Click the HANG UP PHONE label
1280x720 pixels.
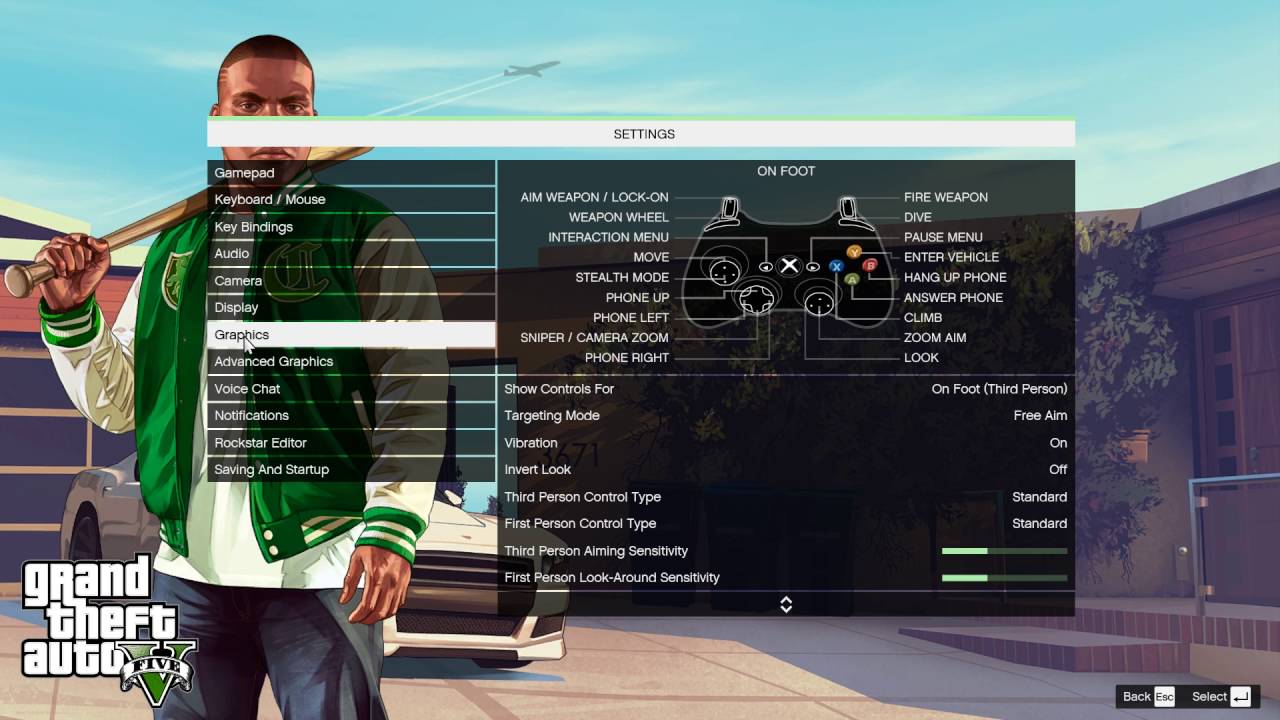[955, 277]
